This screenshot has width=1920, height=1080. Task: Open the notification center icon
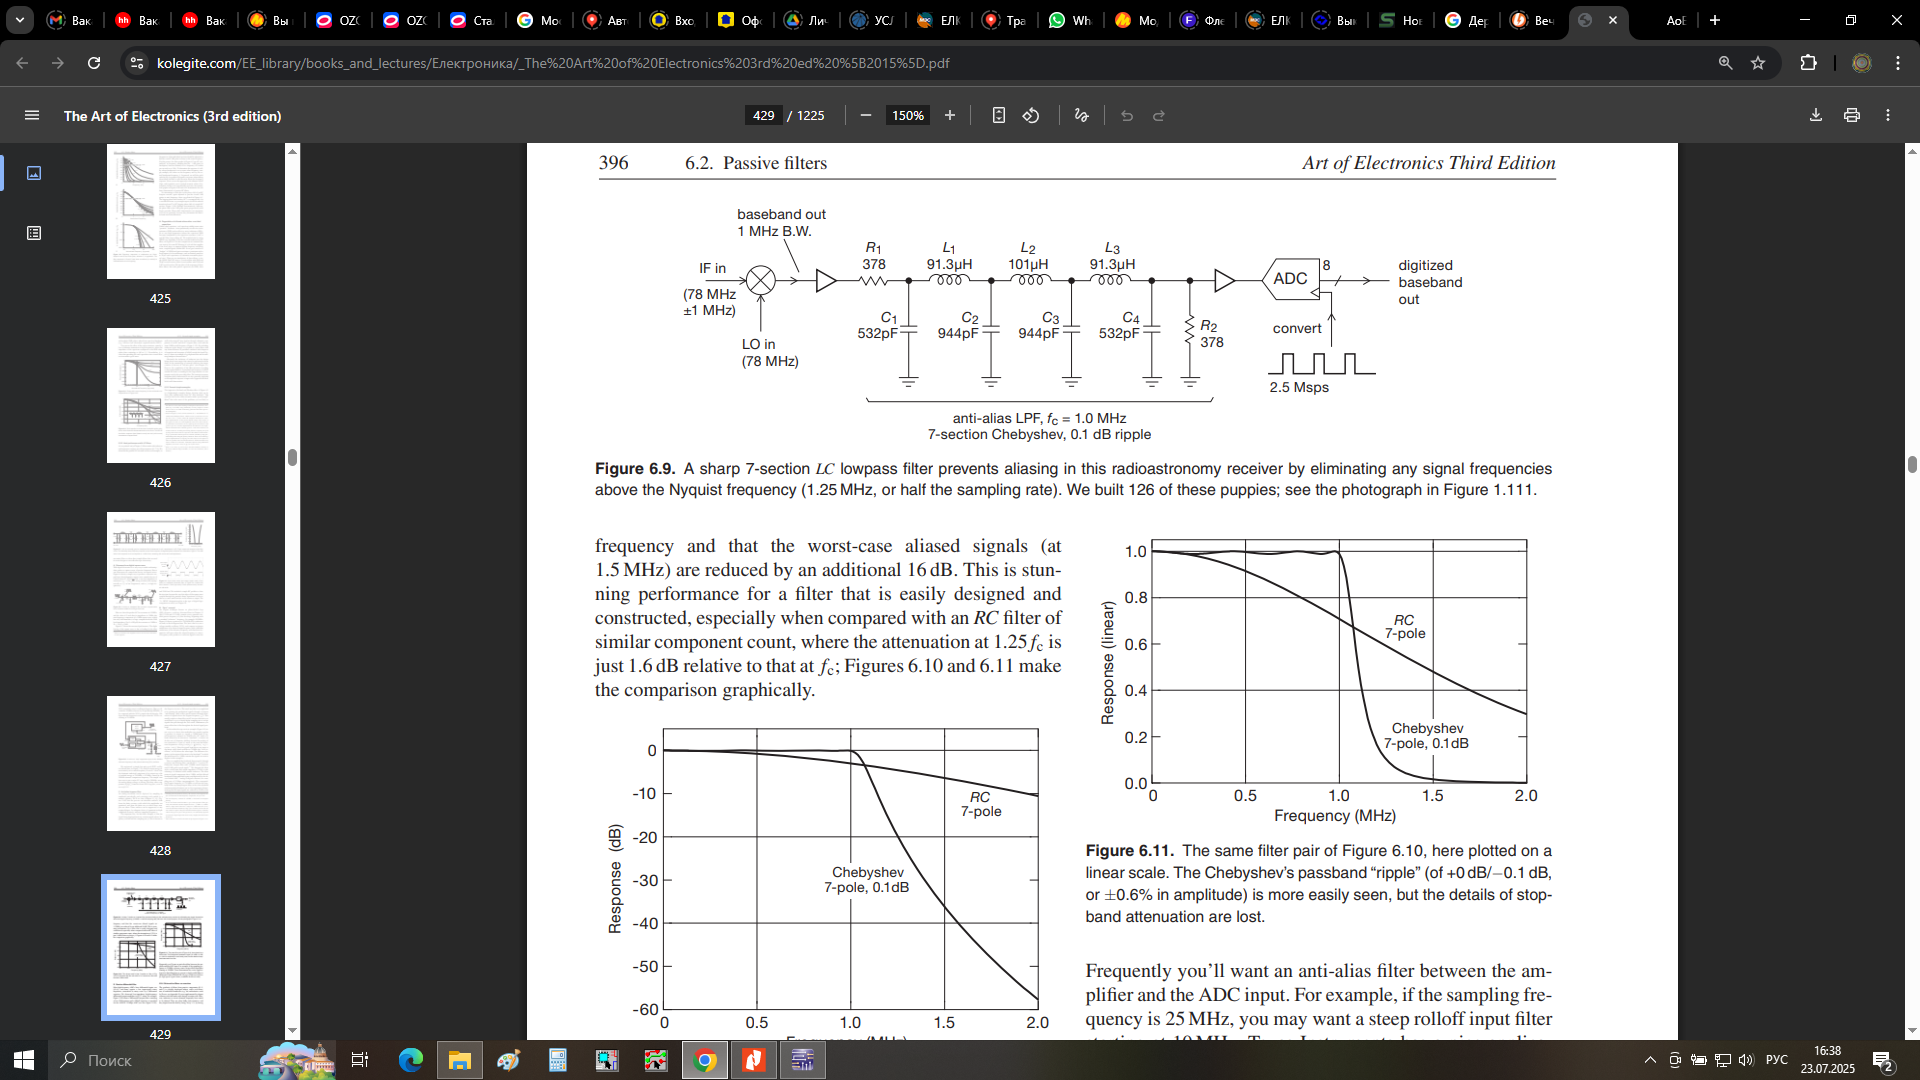1883,1060
